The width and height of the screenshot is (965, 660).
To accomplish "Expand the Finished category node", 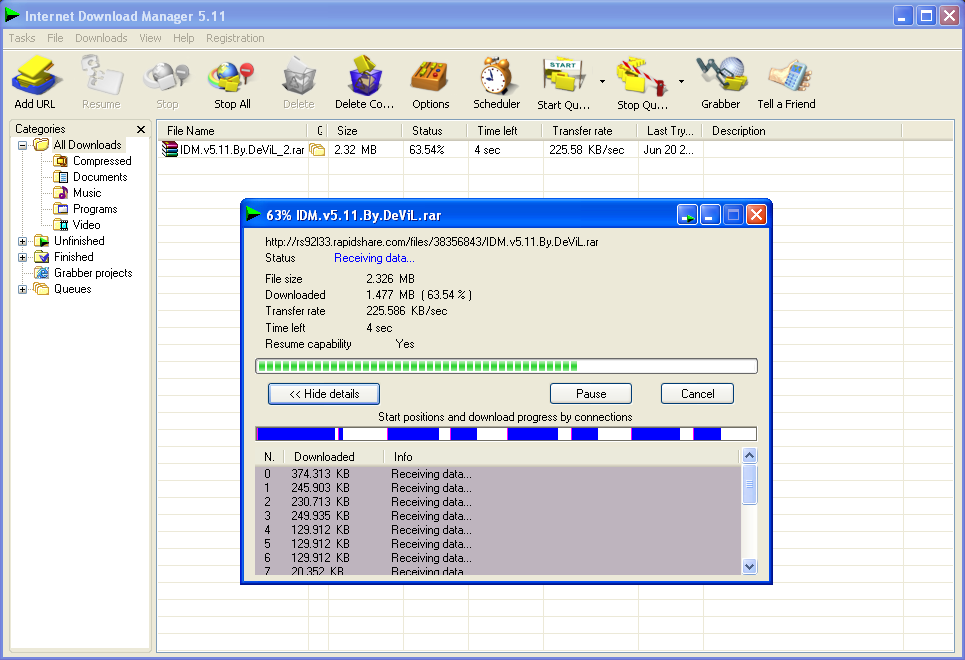I will pos(22,257).
